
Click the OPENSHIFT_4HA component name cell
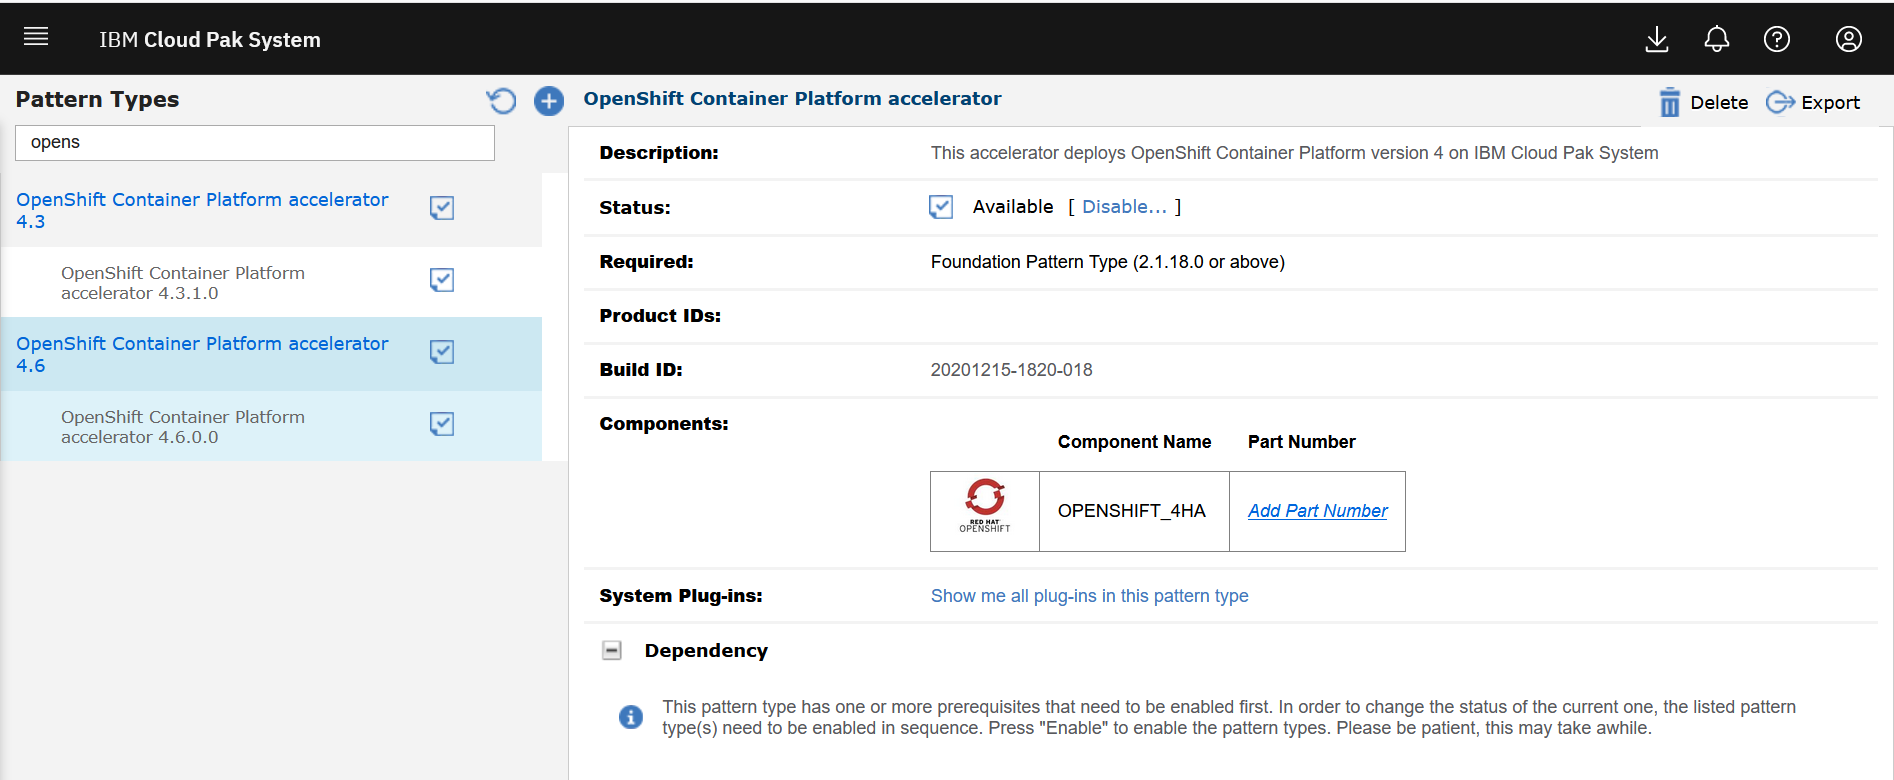(1134, 511)
